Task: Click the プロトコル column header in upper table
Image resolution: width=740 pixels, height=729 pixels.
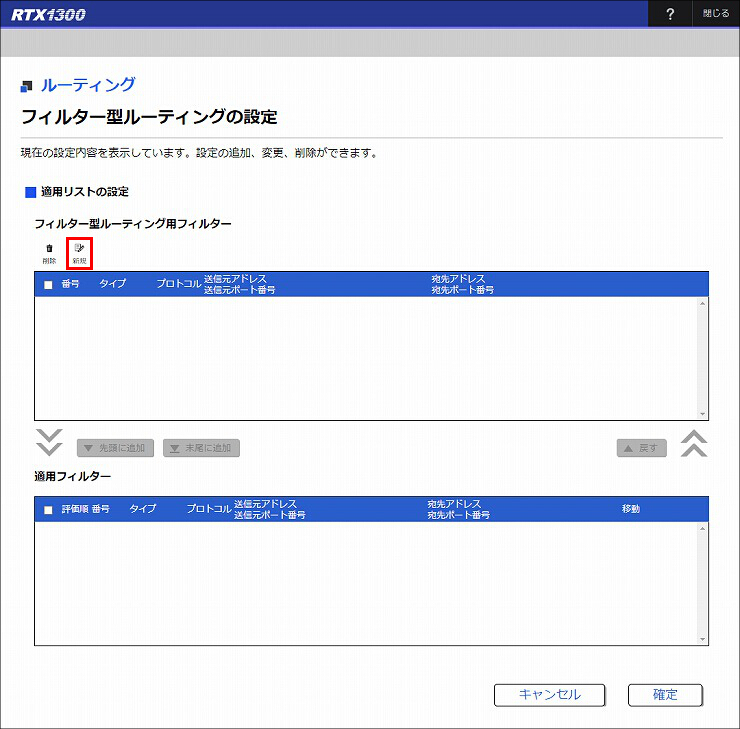Action: click(x=179, y=284)
